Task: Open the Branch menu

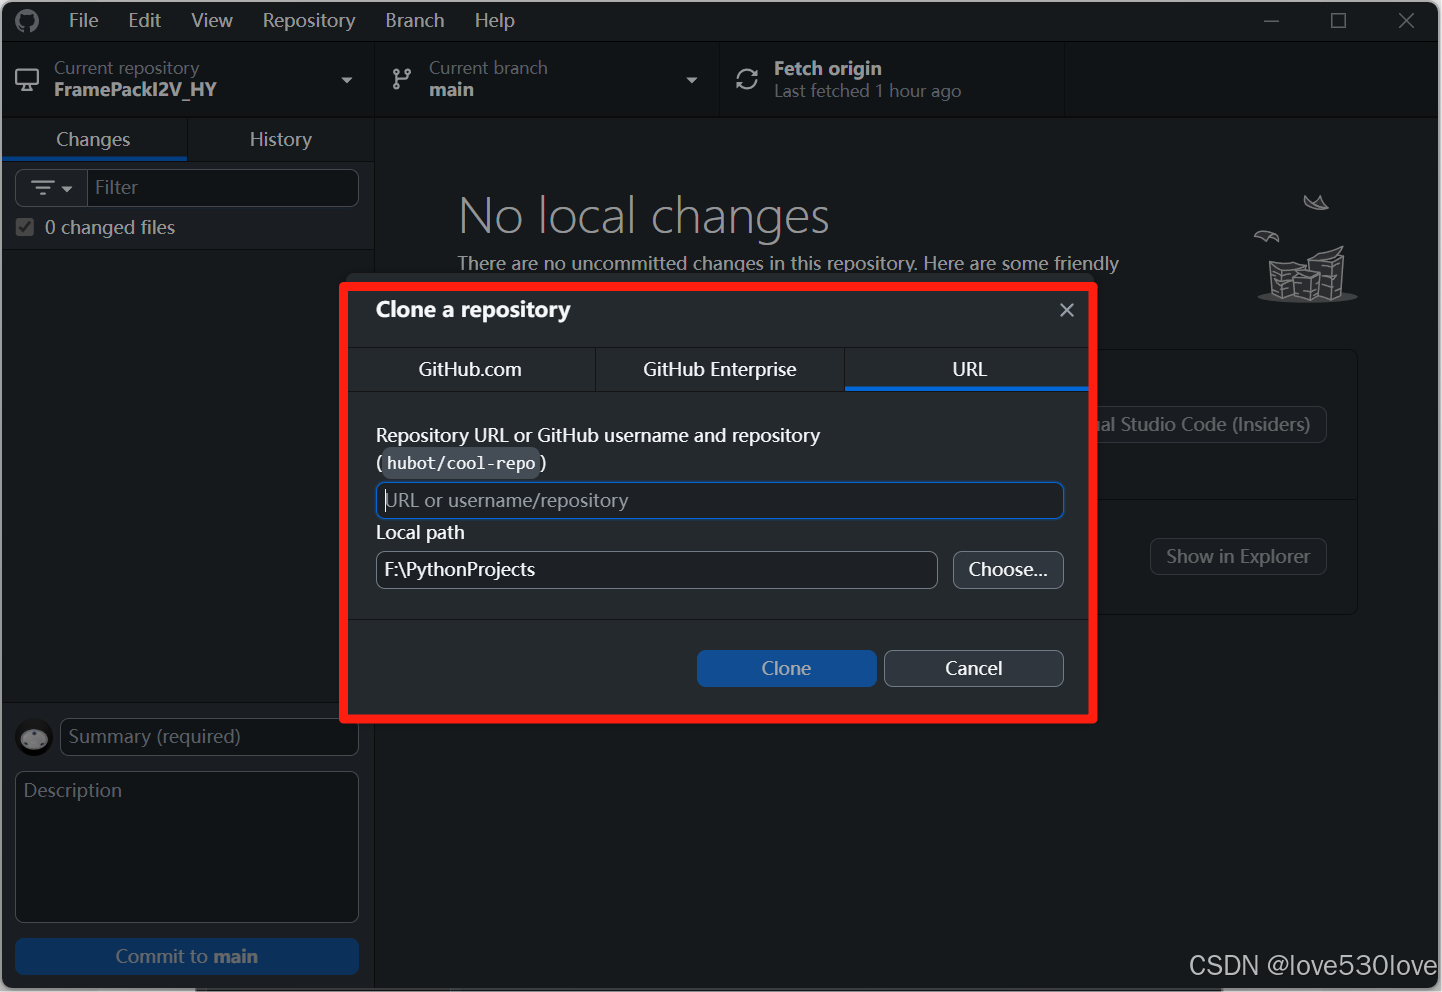Action: (x=415, y=21)
